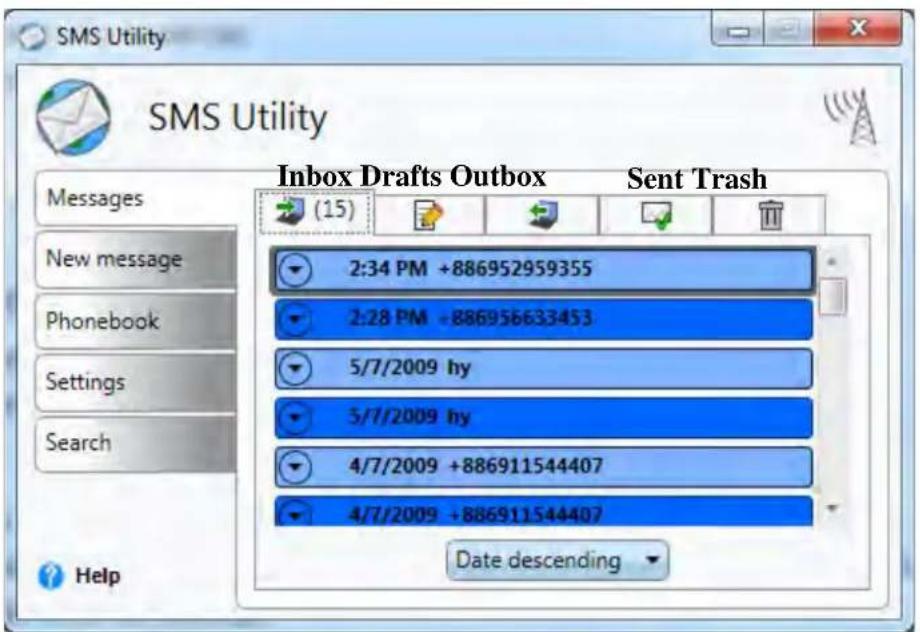Image resolution: width=920 pixels, height=632 pixels.
Task: Open the Search section
Action: coord(136,443)
